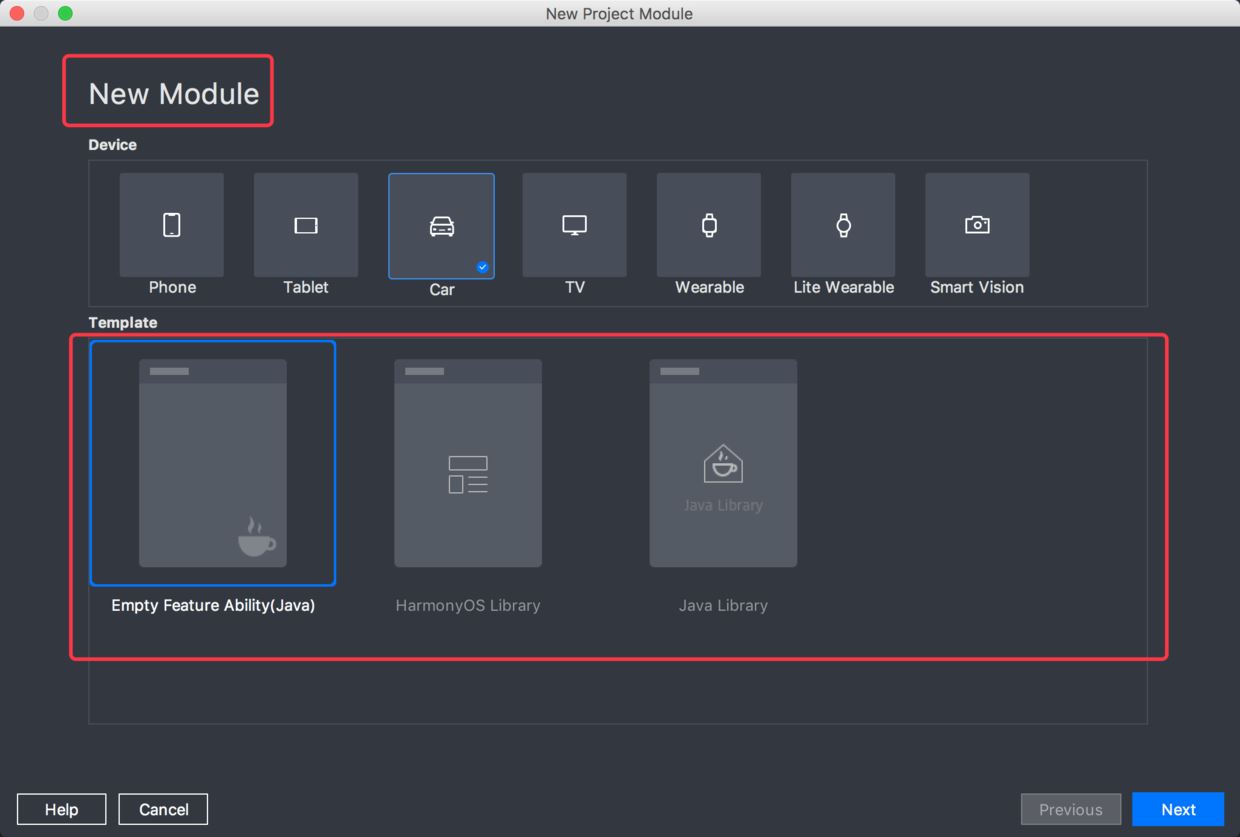The height and width of the screenshot is (837, 1240).
Task: Click the "Car" label text
Action: click(x=441, y=289)
